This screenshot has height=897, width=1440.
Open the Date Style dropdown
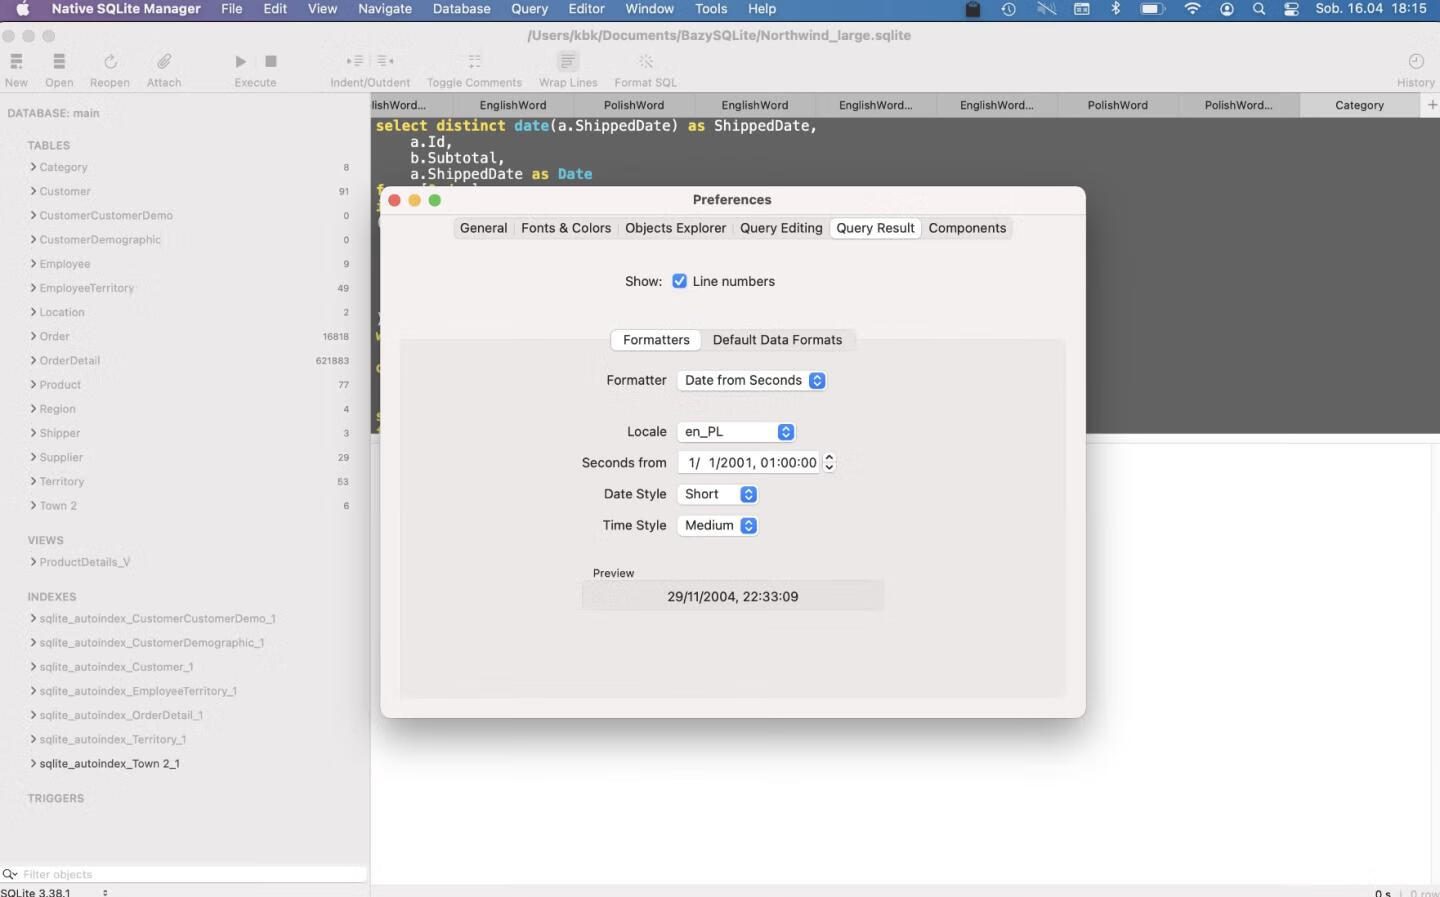(717, 494)
